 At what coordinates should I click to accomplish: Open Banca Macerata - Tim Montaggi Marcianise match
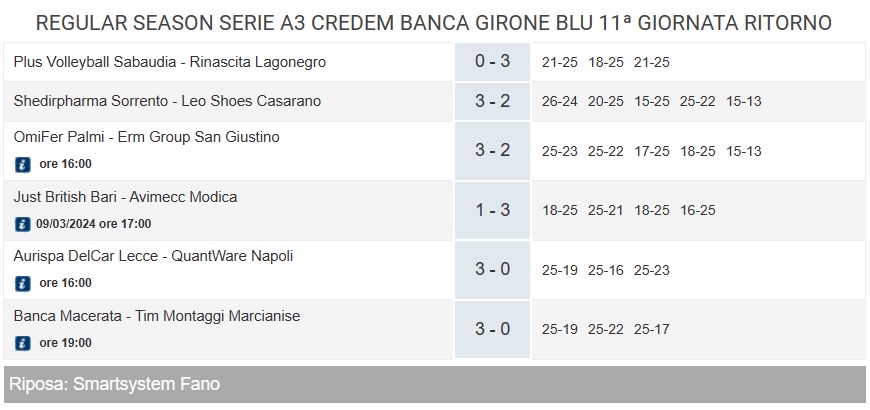157,316
